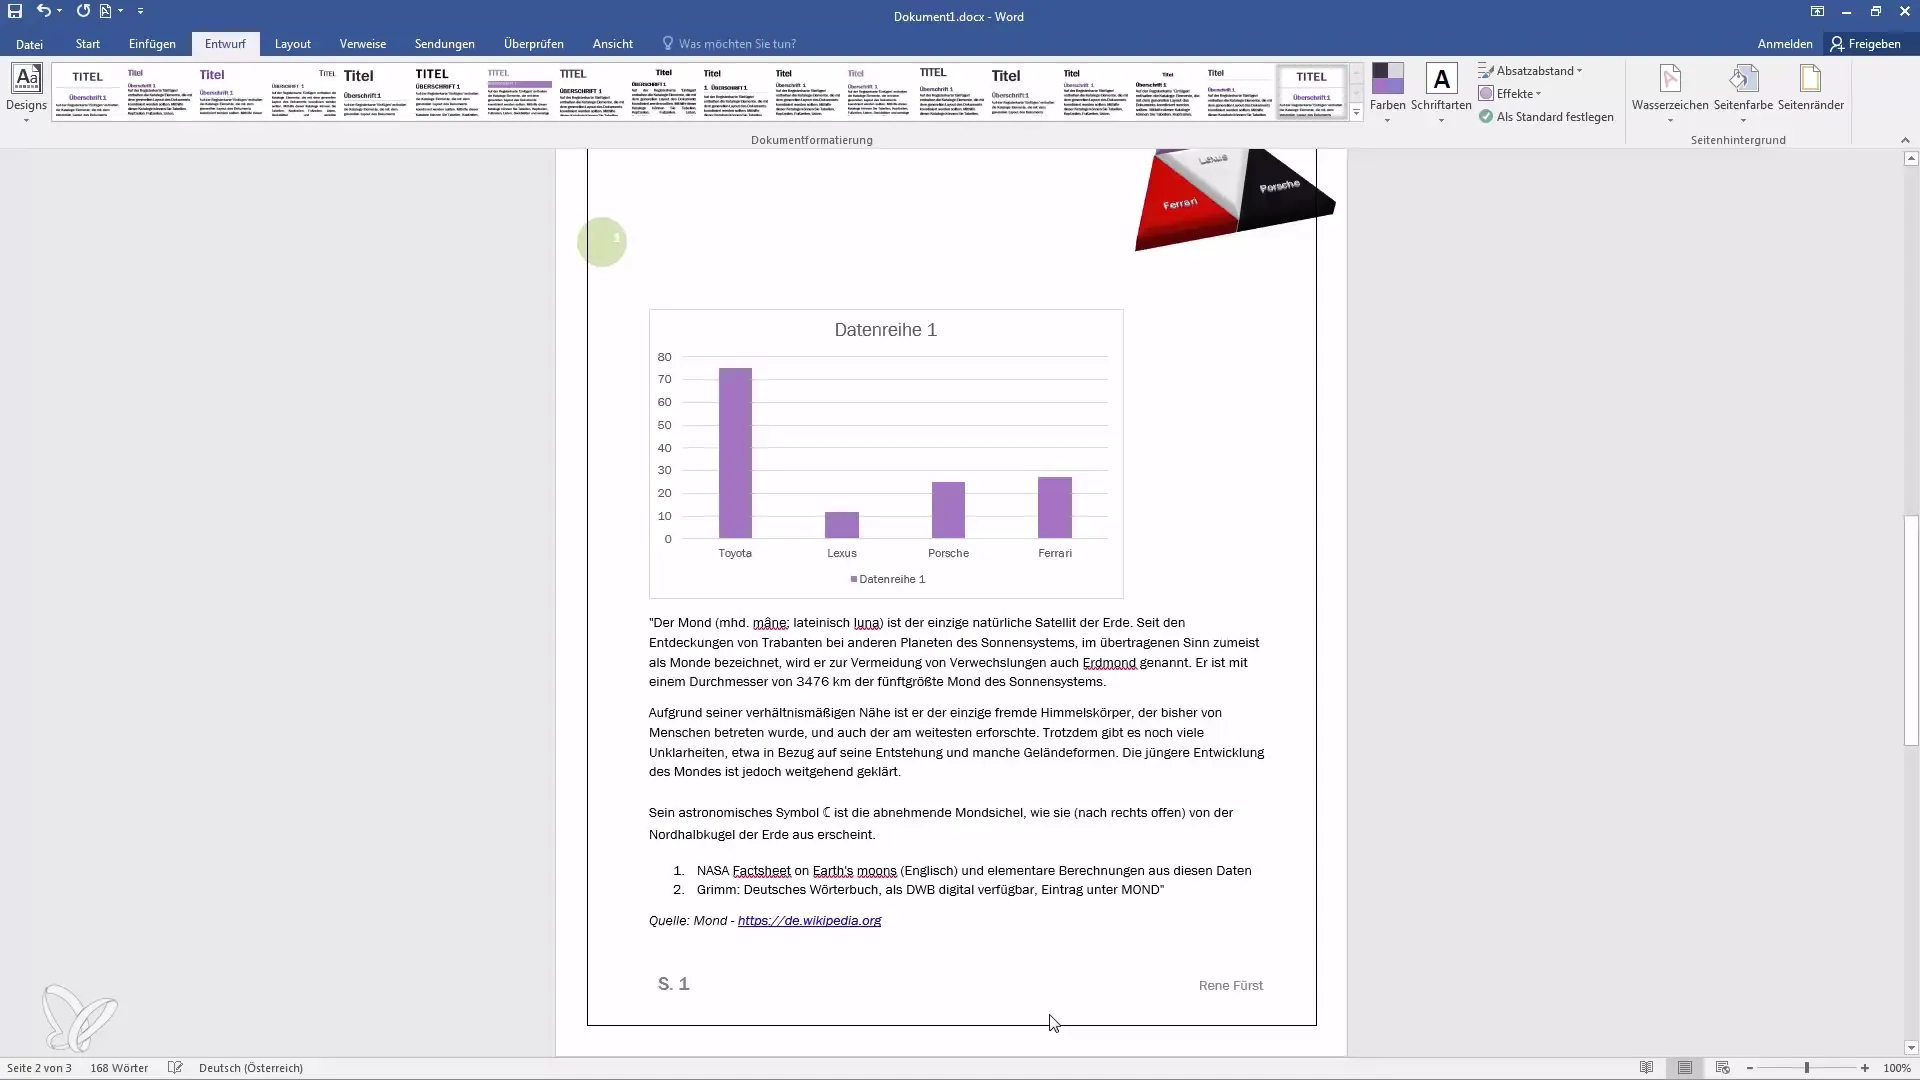Click the Save icon in quick access toolbar
The image size is (1920, 1080).
click(x=15, y=11)
